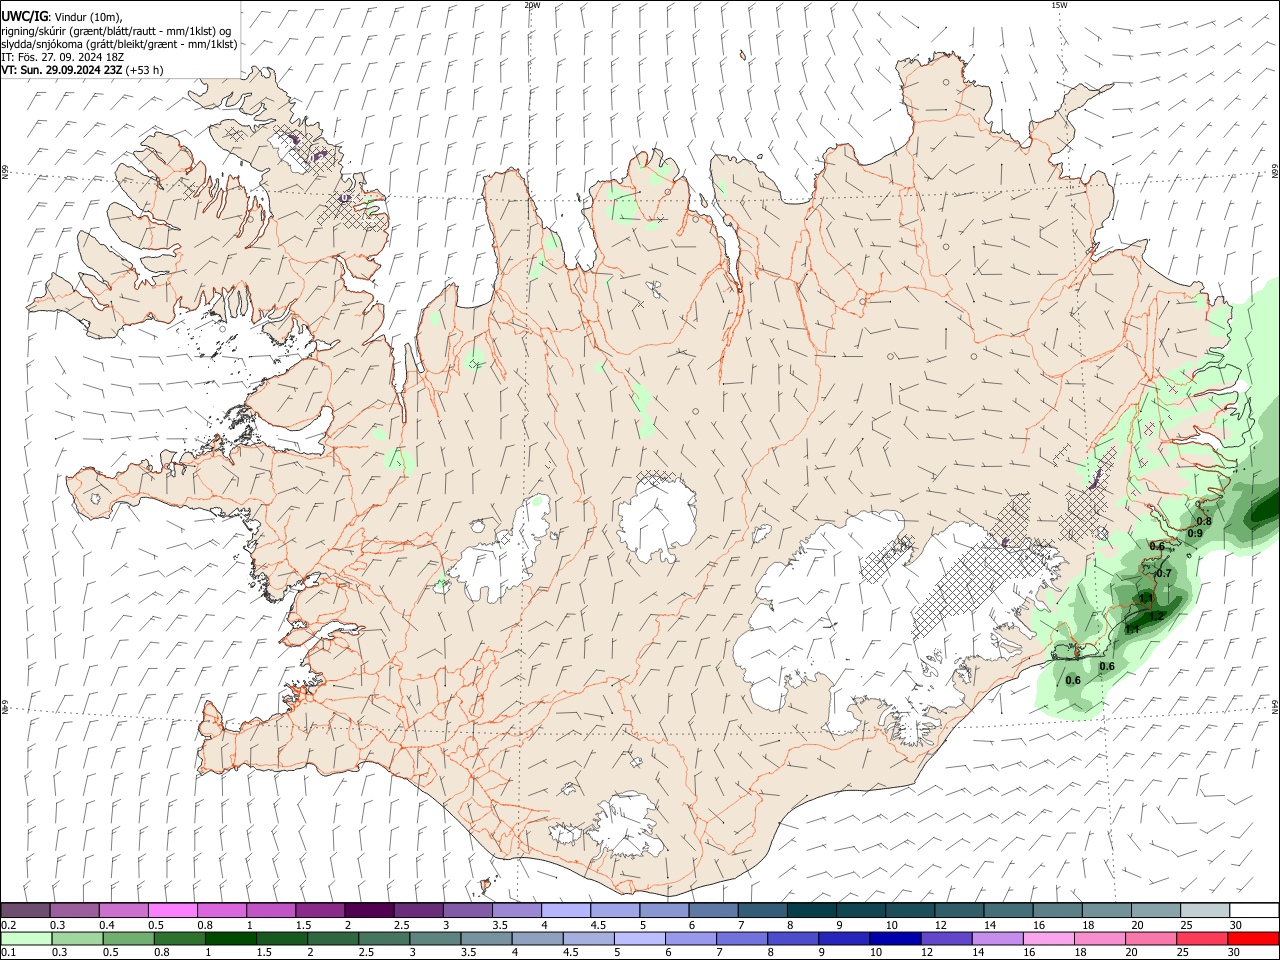The height and width of the screenshot is (960, 1280).
Task: Click the 20W longitude label
Action: tap(532, 5)
